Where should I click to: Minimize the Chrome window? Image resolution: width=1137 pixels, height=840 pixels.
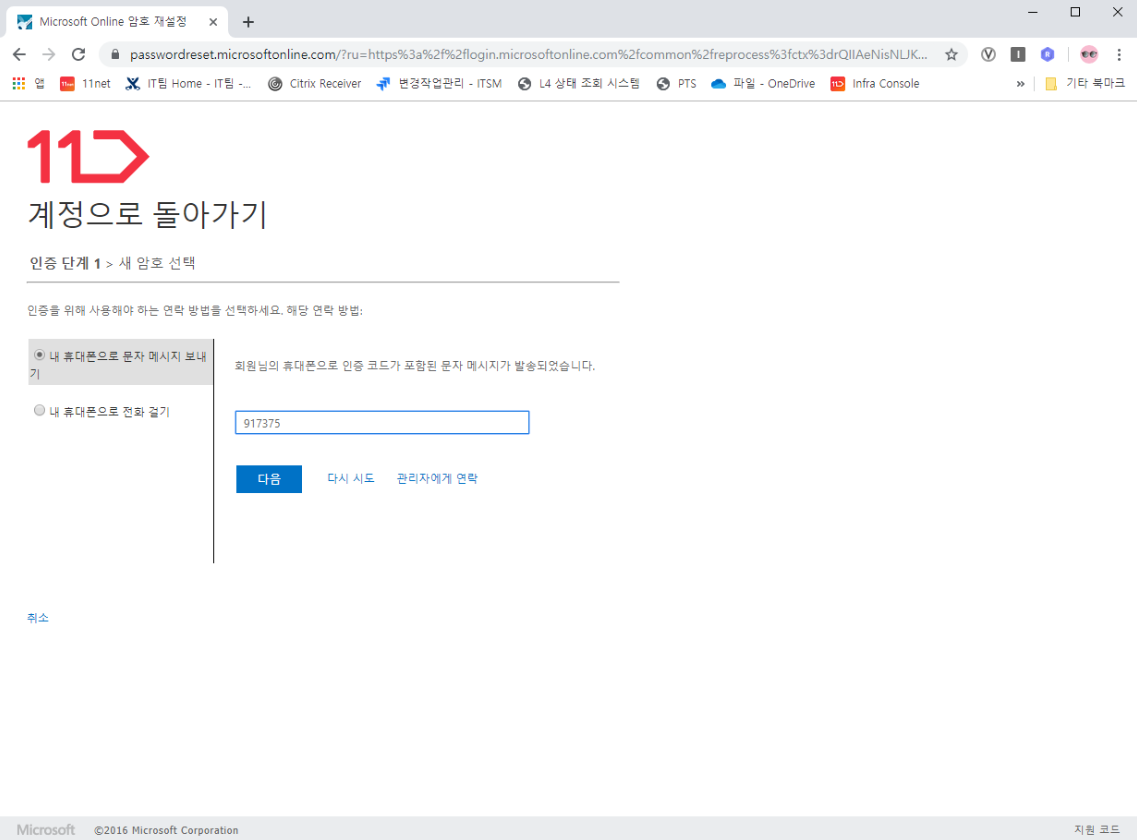pos(1033,12)
